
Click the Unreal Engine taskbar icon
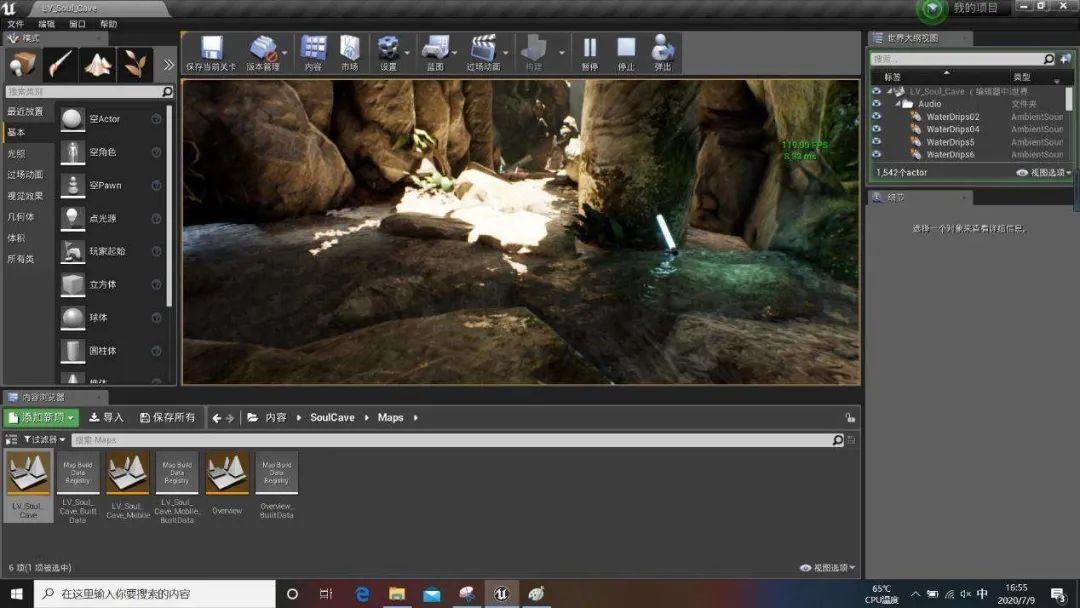pyautogui.click(x=501, y=594)
